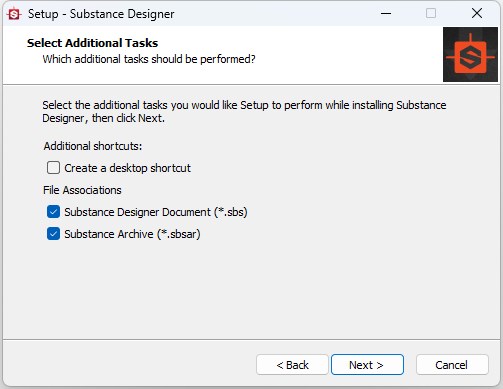The width and height of the screenshot is (503, 389).
Task: Enable the Create a desktop shortcut checkbox
Action: 53,168
